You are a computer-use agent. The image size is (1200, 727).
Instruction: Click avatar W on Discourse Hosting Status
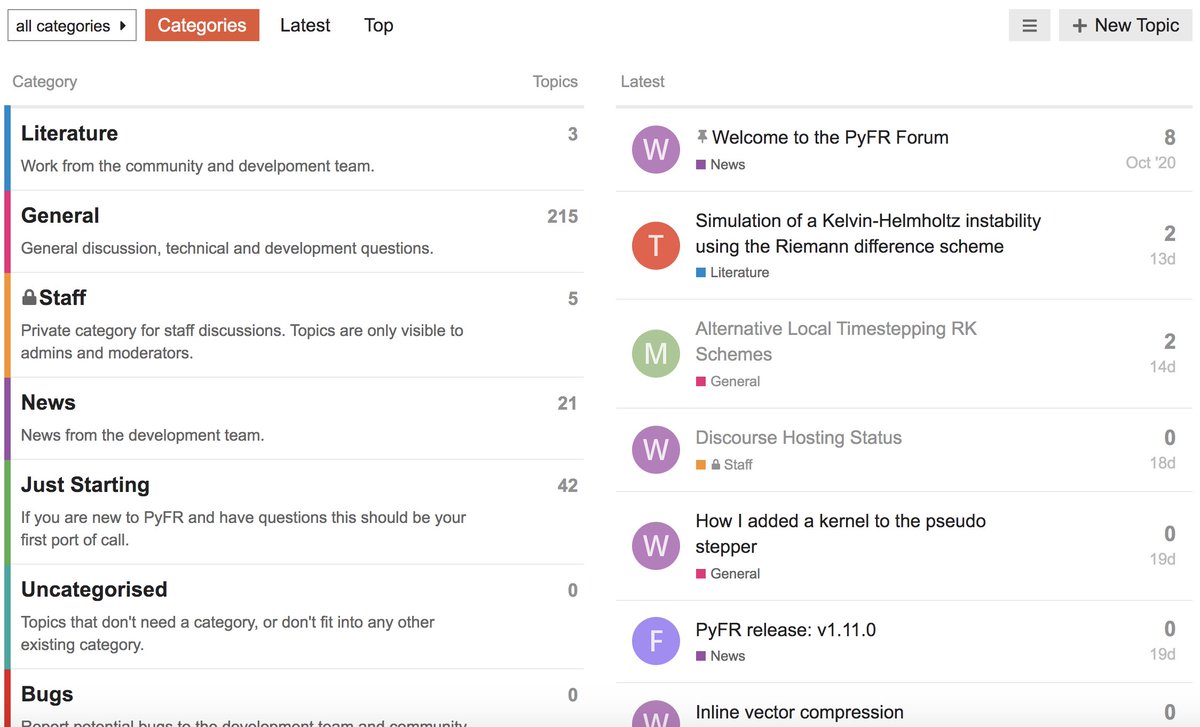(x=656, y=450)
